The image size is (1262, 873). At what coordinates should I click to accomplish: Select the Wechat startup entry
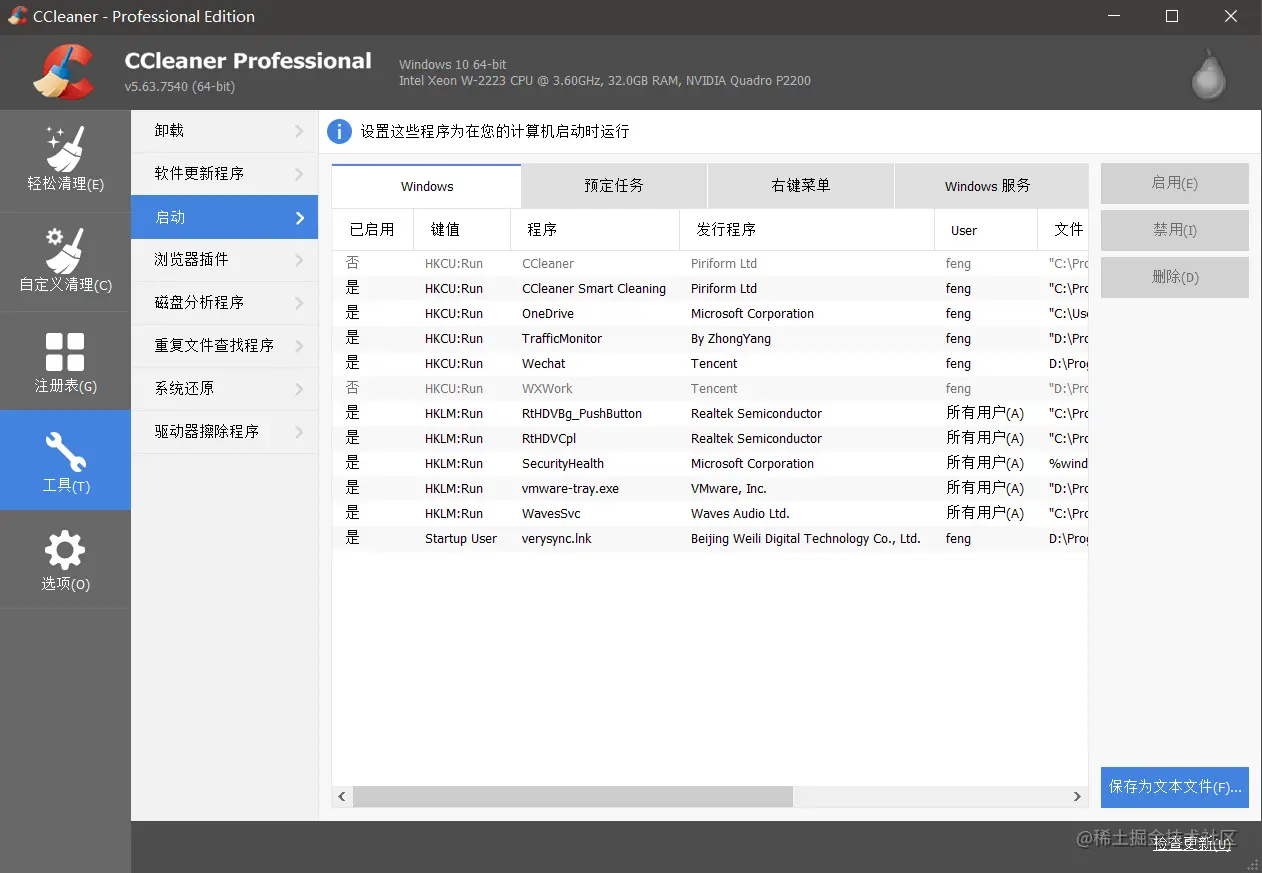(710, 364)
